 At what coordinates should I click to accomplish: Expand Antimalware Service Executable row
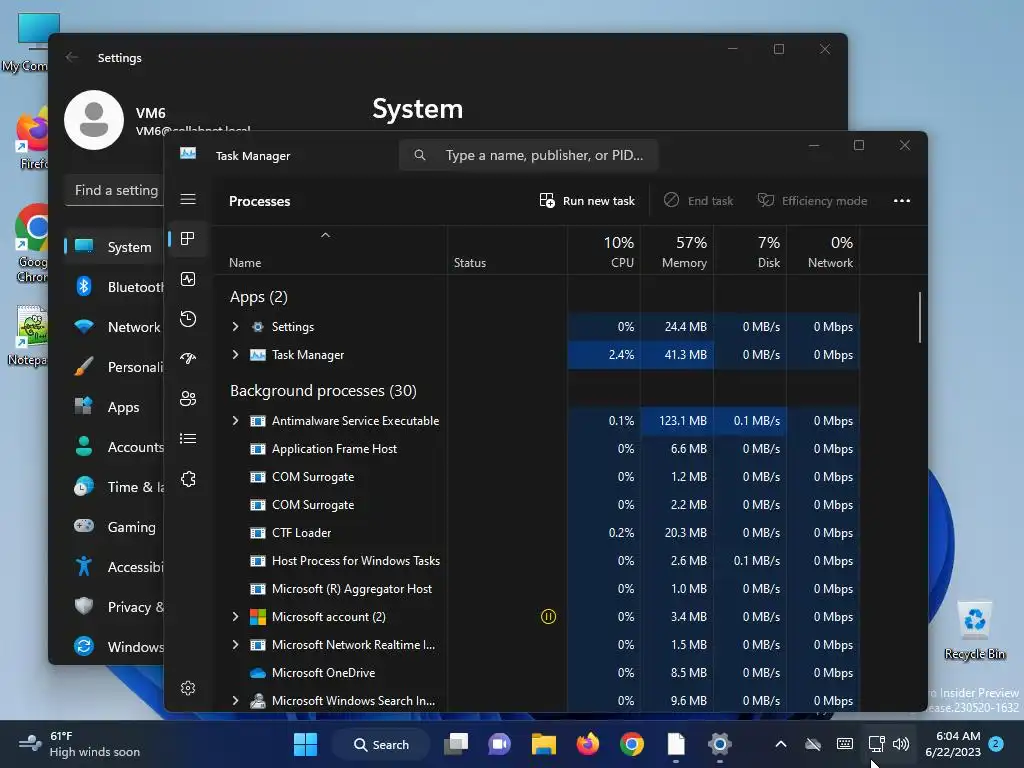(235, 421)
